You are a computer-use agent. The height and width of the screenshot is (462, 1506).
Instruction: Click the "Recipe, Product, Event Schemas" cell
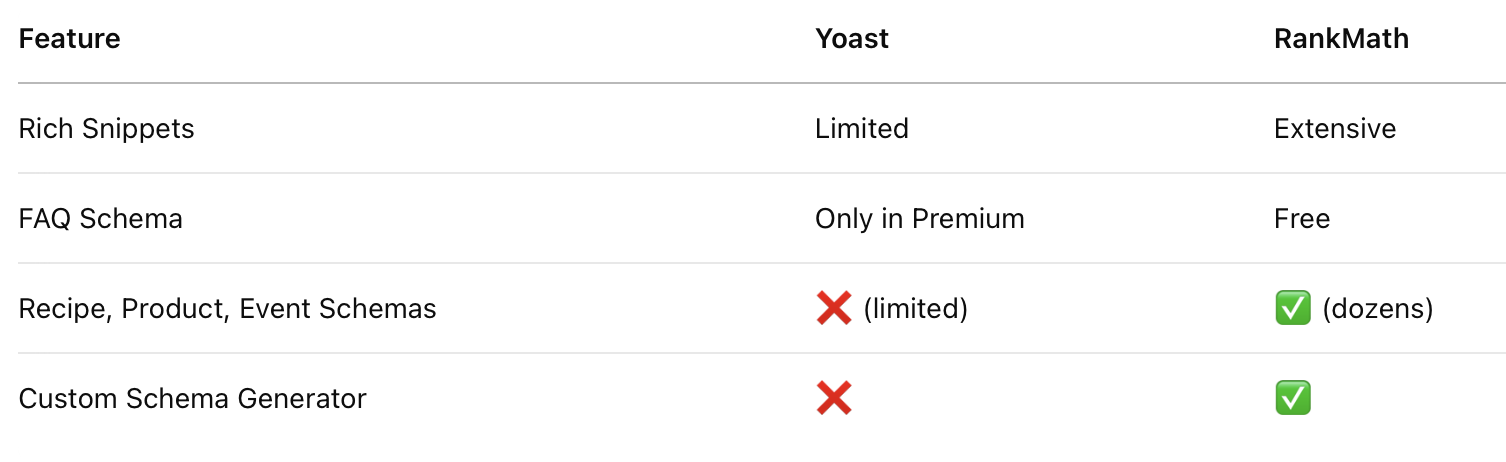coord(228,309)
